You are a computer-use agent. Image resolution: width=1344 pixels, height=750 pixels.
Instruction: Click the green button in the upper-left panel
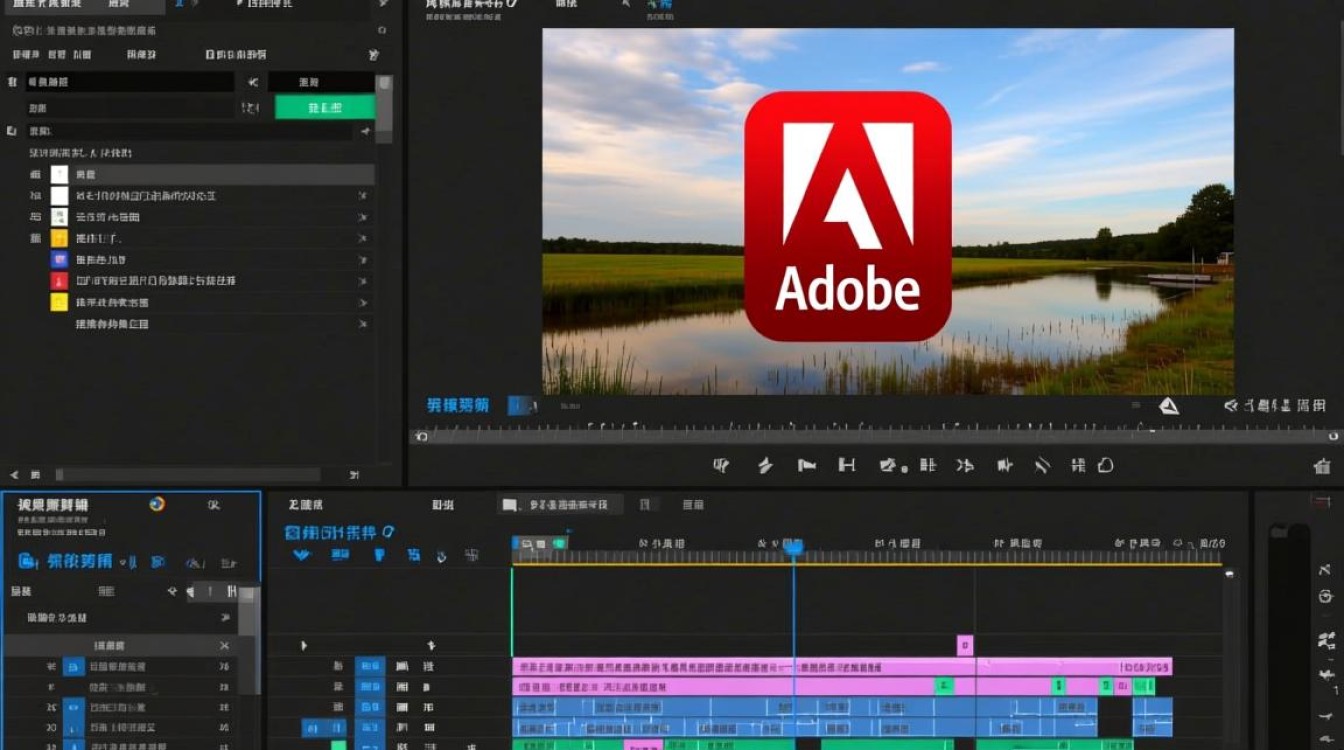tap(325, 107)
